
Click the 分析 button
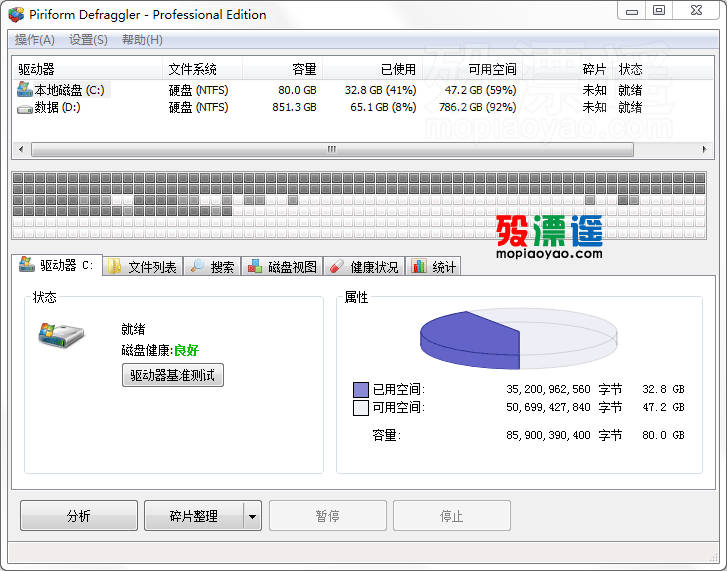click(79, 515)
